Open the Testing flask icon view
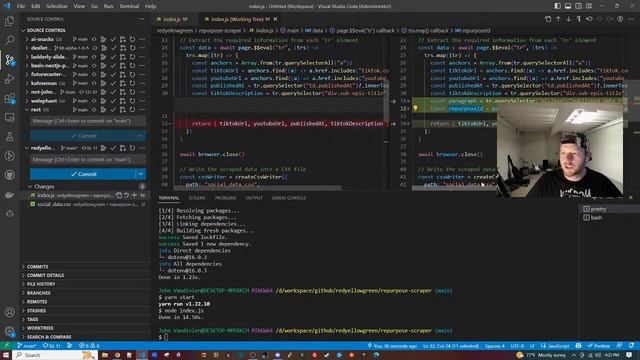Viewport: 640px width, 360px height. (9, 137)
